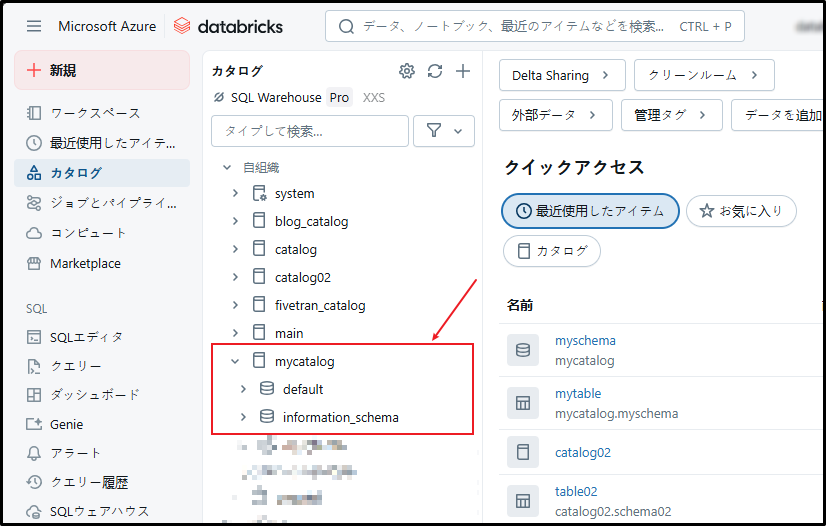The width and height of the screenshot is (826, 526).
Task: Click the plus icon to add catalog
Action: (x=462, y=71)
